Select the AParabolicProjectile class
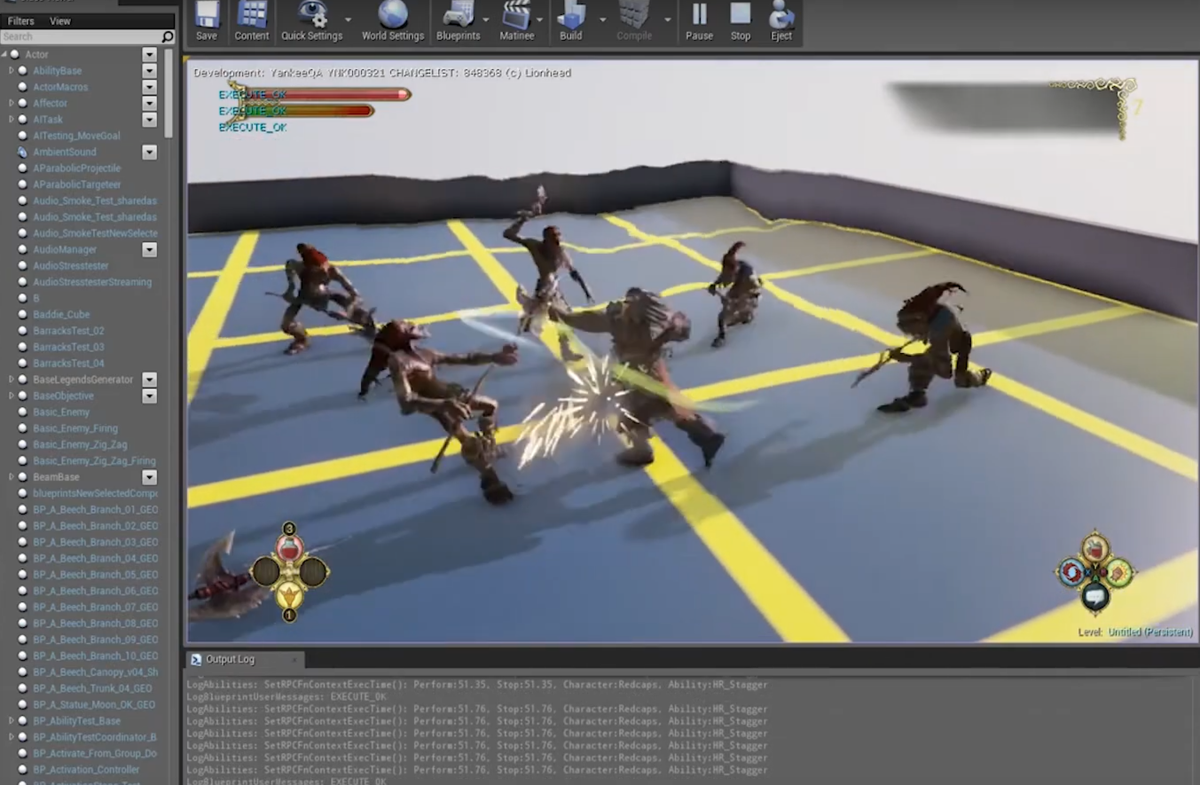 pos(76,168)
